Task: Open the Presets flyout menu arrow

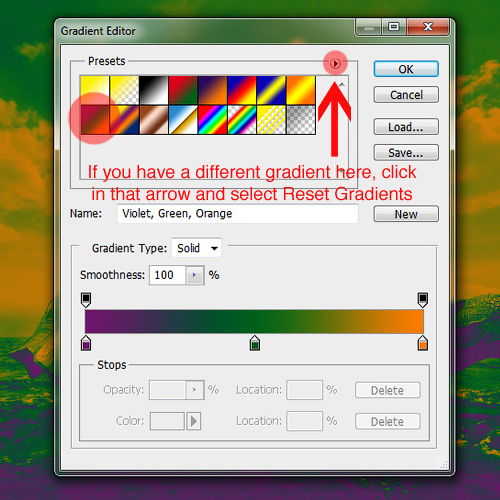Action: pyautogui.click(x=335, y=63)
